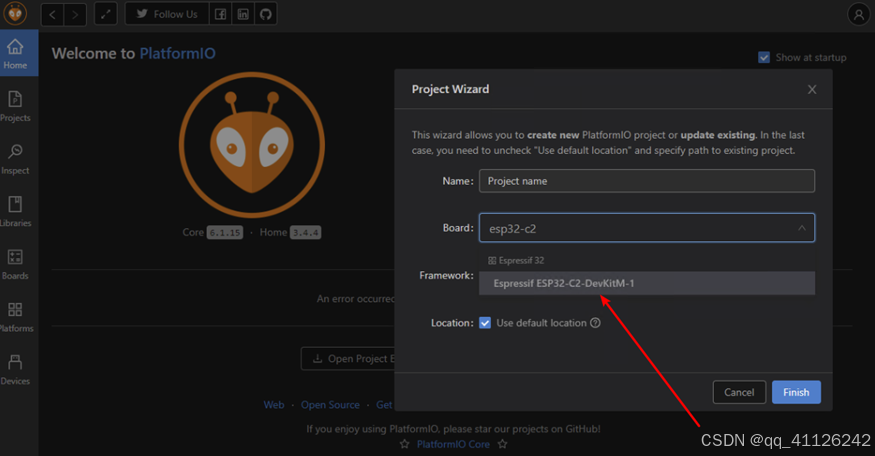Open the Home sidebar tab
875x456 pixels.
coord(18,54)
